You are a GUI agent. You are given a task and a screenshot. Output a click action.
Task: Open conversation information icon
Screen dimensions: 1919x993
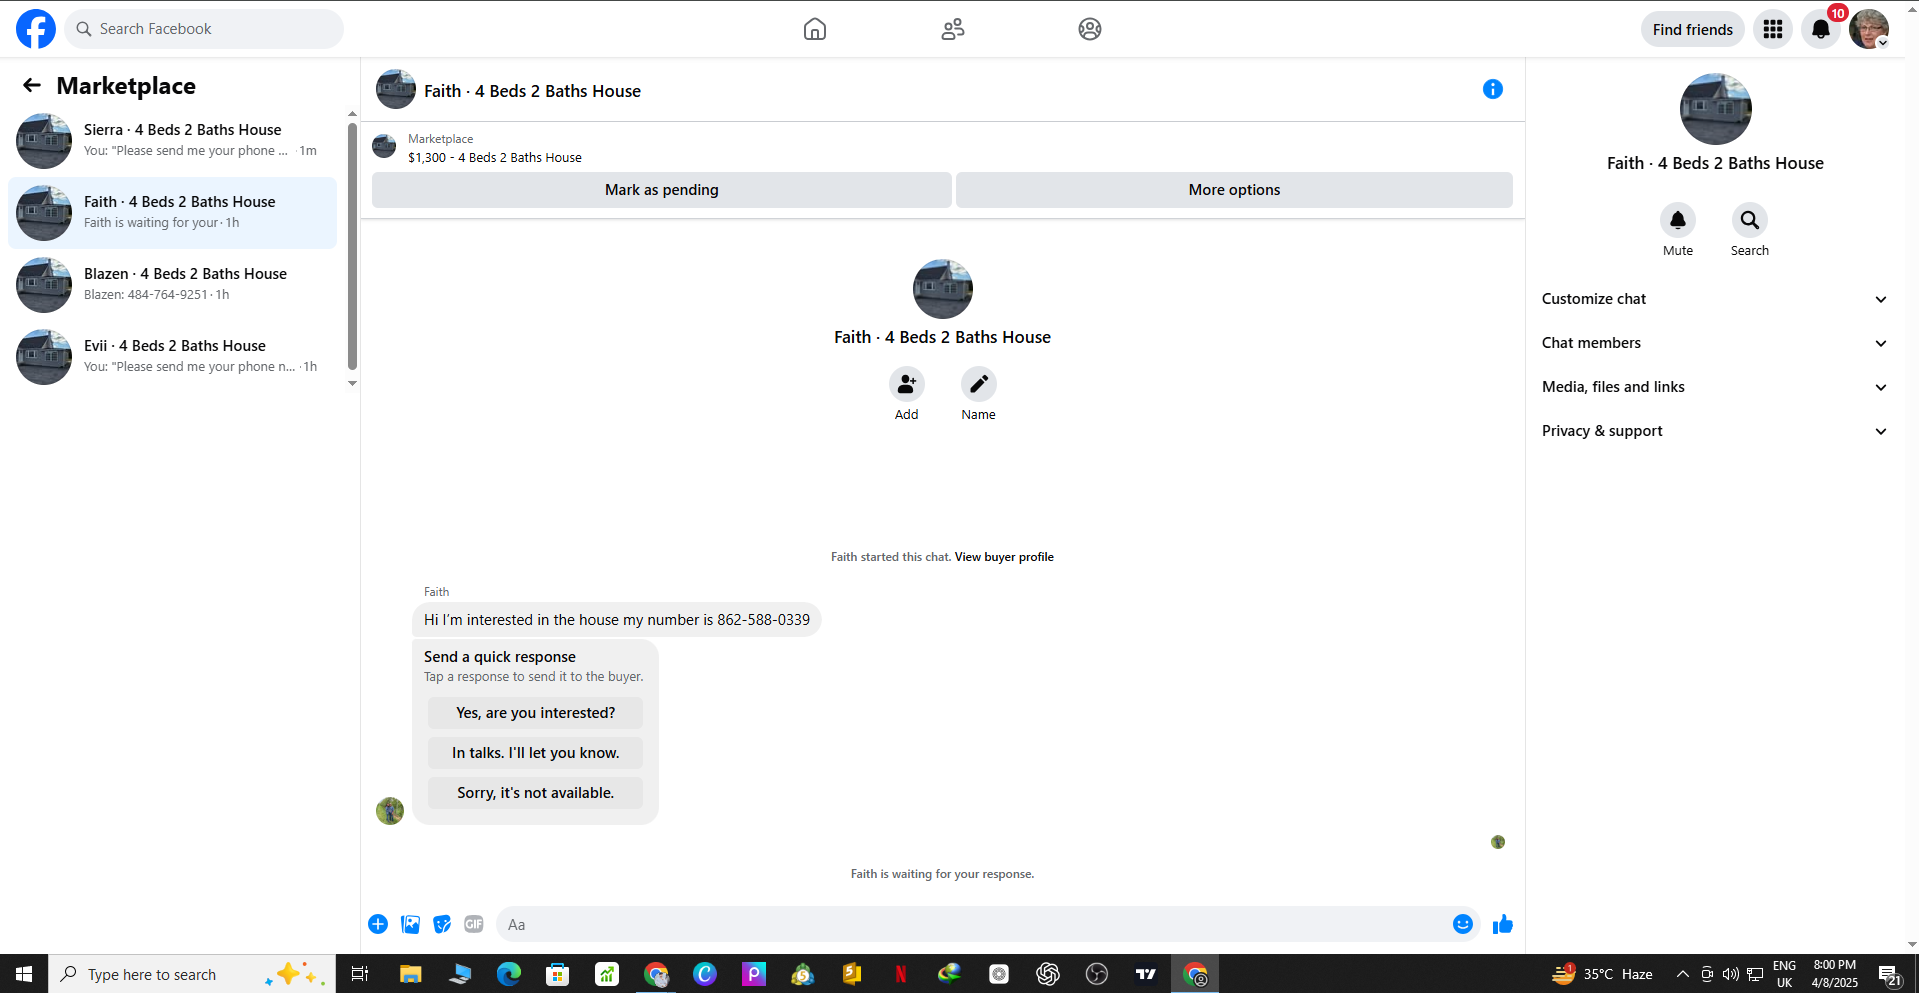tap(1493, 89)
